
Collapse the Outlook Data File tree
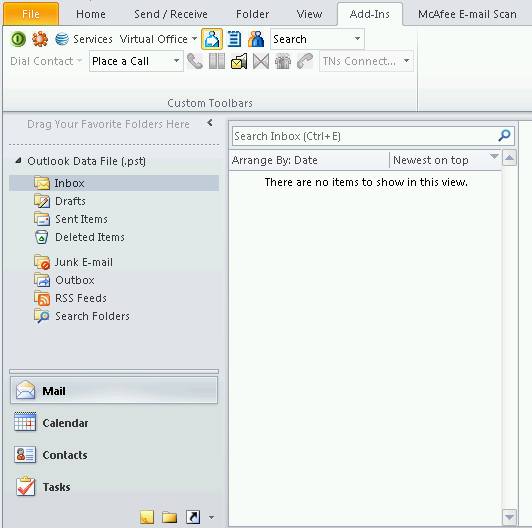coord(18,161)
